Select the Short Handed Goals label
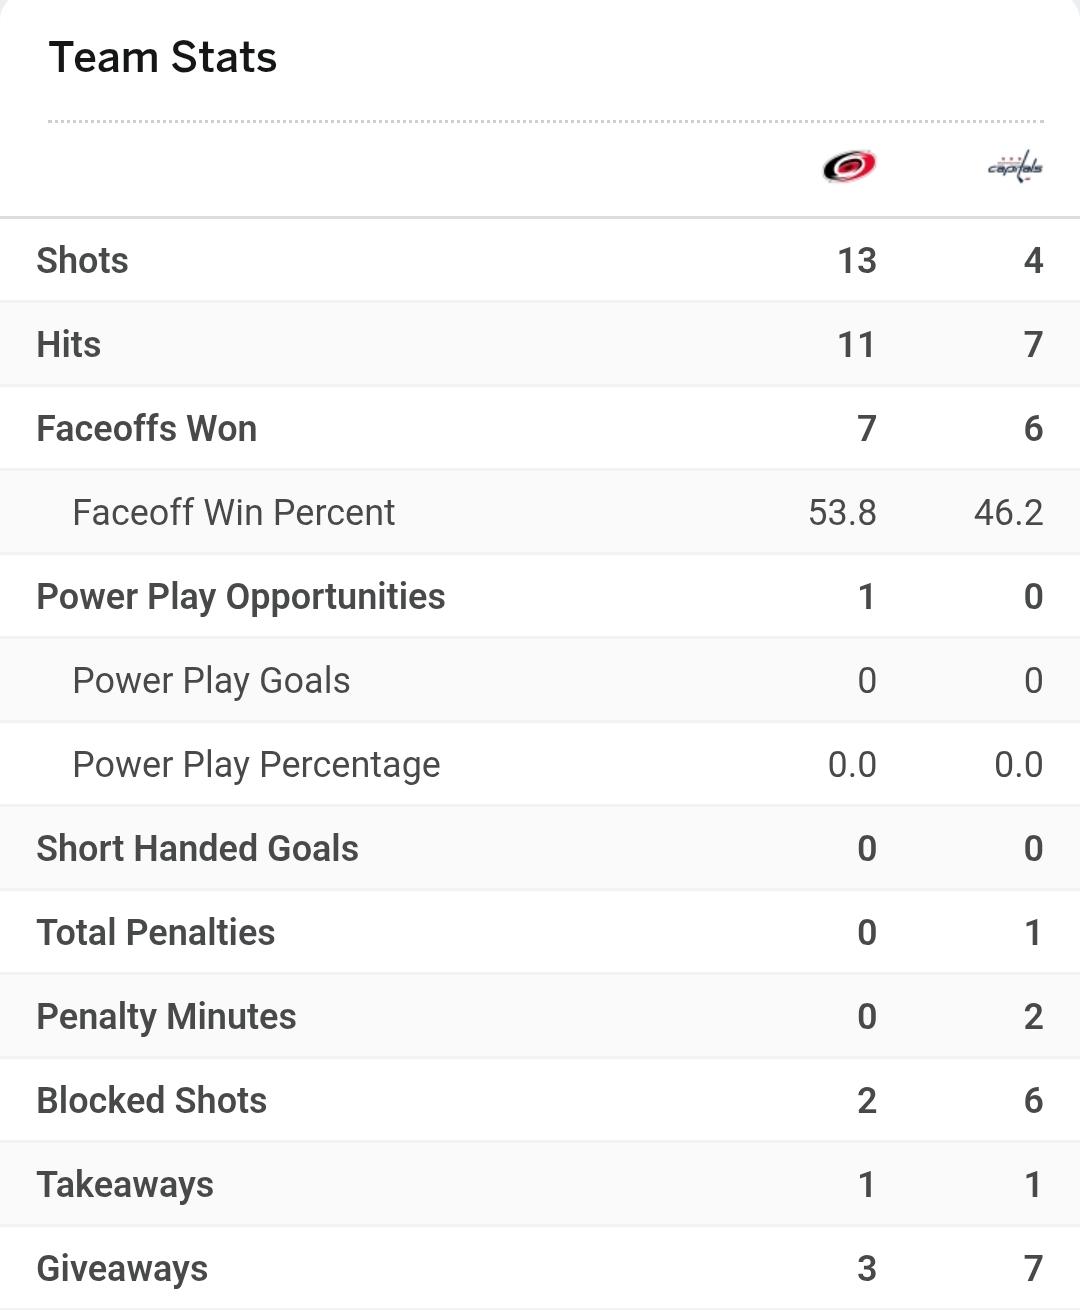The height and width of the screenshot is (1310, 1080). click(198, 849)
